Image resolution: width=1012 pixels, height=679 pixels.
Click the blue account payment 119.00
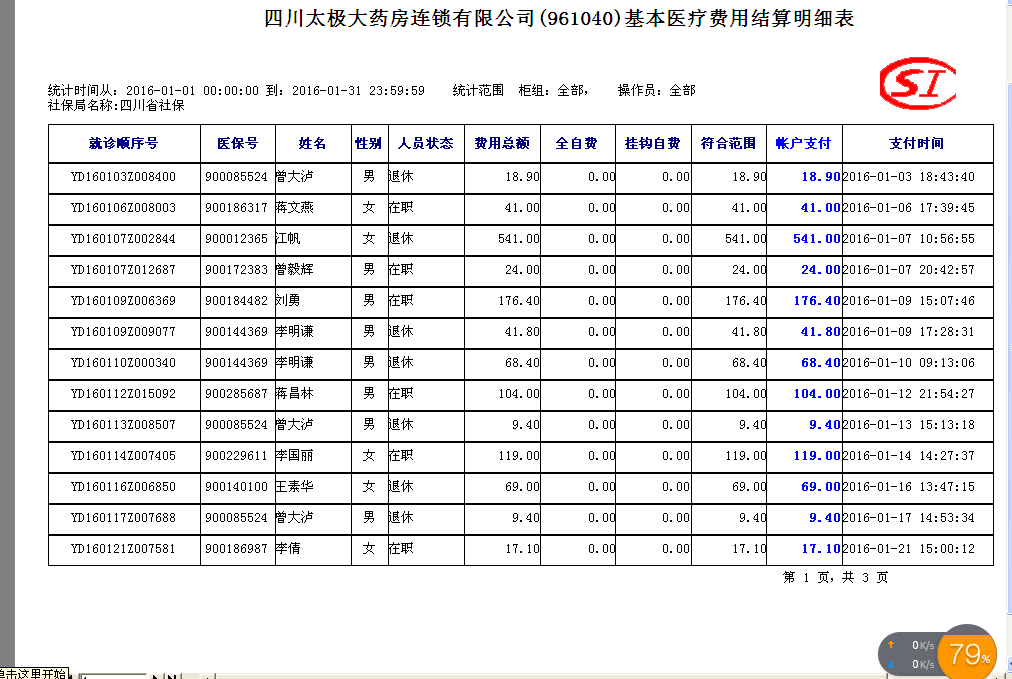(x=816, y=456)
